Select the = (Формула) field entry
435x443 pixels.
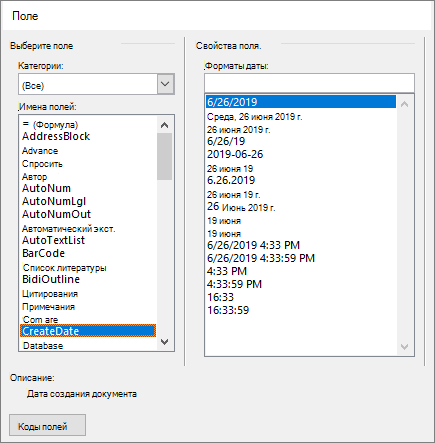(x=50, y=125)
